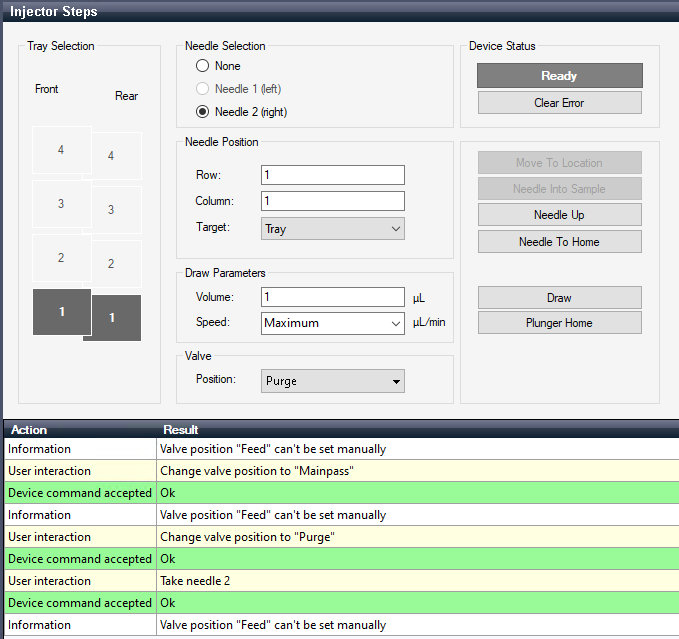This screenshot has width=679, height=639.
Task: Click the Draw button
Action: (559, 298)
